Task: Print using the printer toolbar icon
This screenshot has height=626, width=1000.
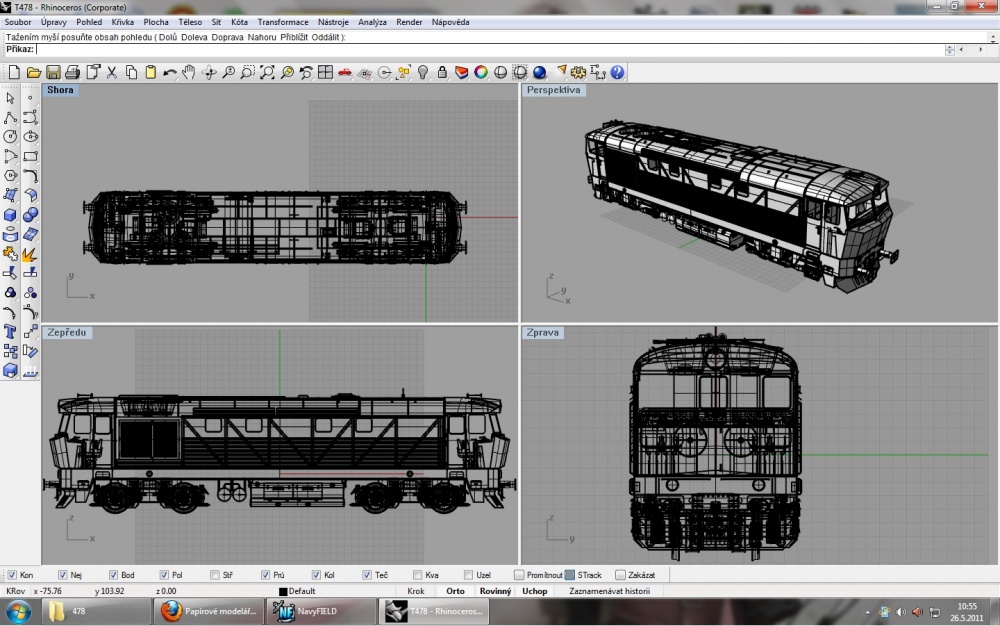Action: 73,73
